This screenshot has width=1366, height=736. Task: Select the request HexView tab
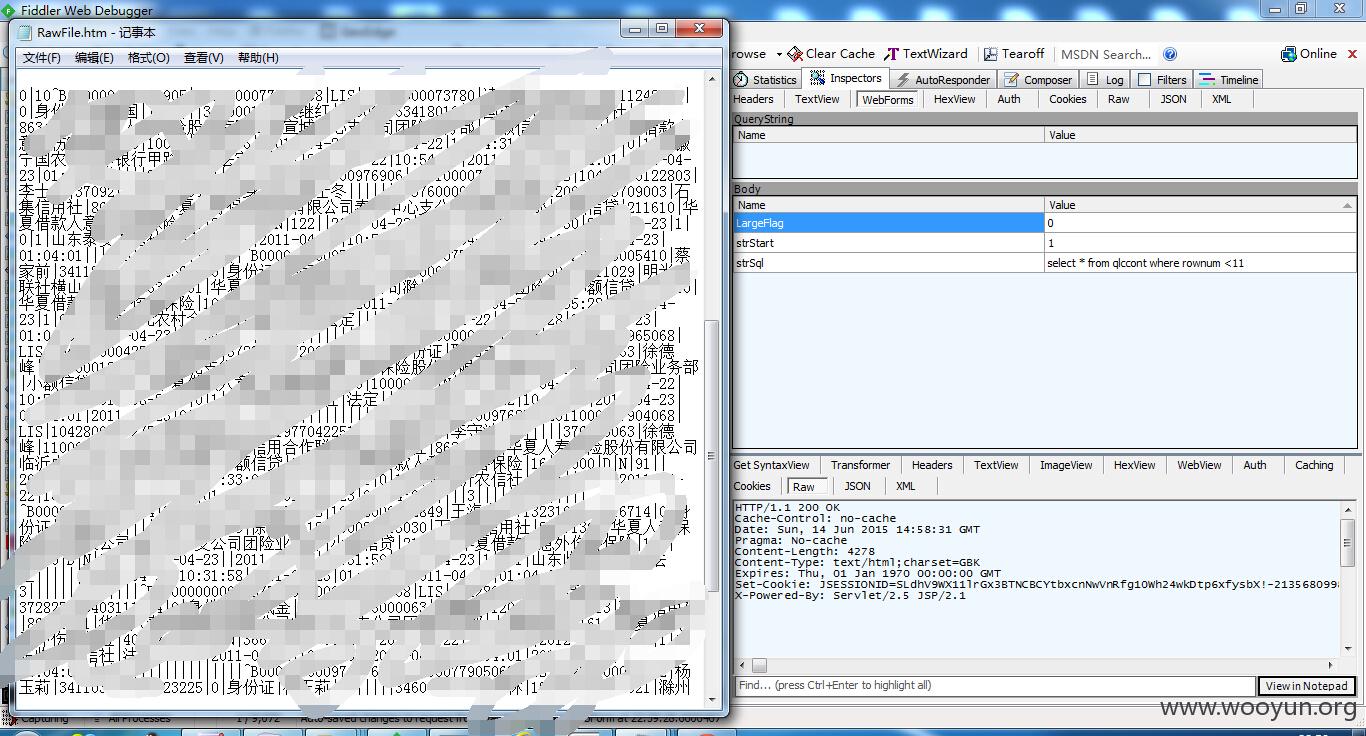click(x=954, y=99)
